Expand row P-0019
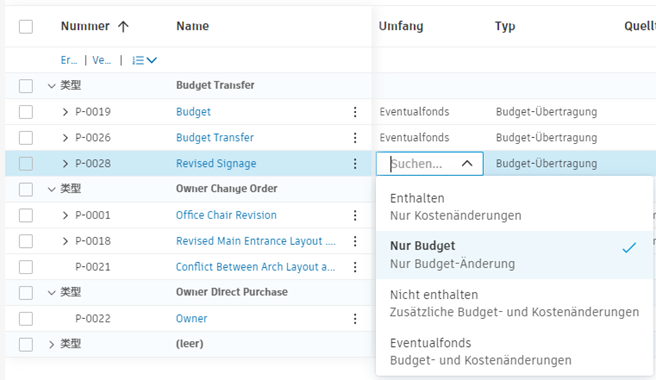The height and width of the screenshot is (380, 656). click(x=65, y=112)
